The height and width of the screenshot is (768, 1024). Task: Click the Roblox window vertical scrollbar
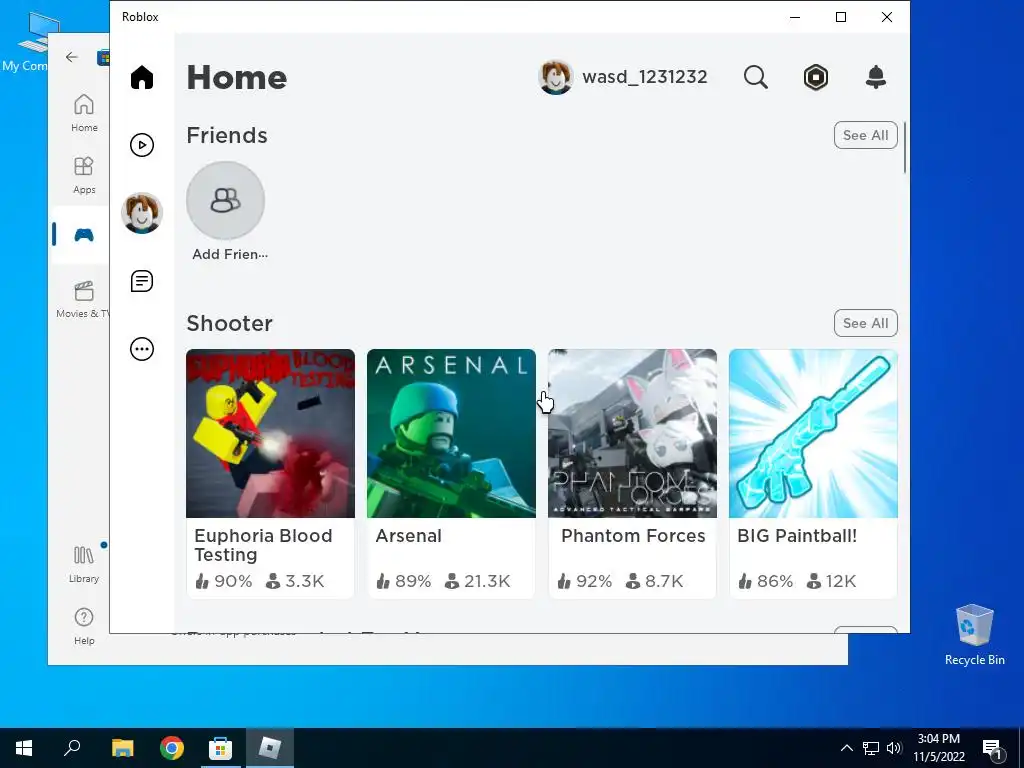905,148
